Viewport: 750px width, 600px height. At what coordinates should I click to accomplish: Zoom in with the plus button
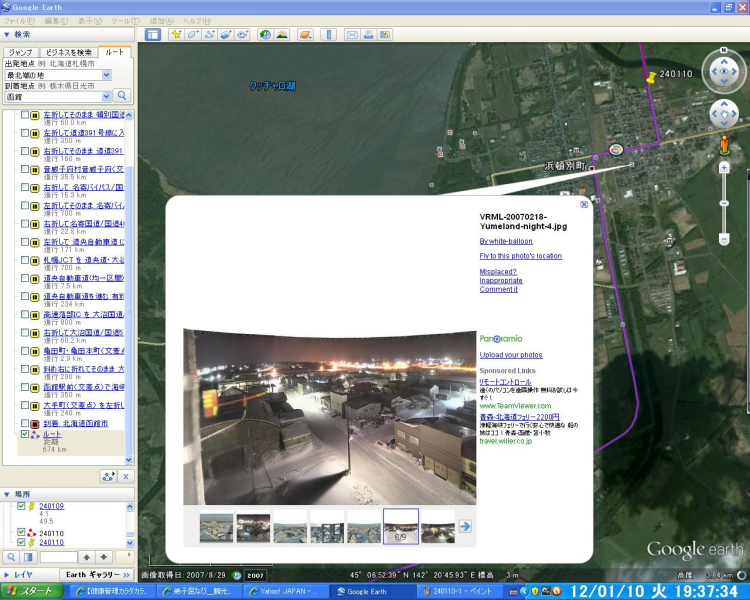(724, 168)
